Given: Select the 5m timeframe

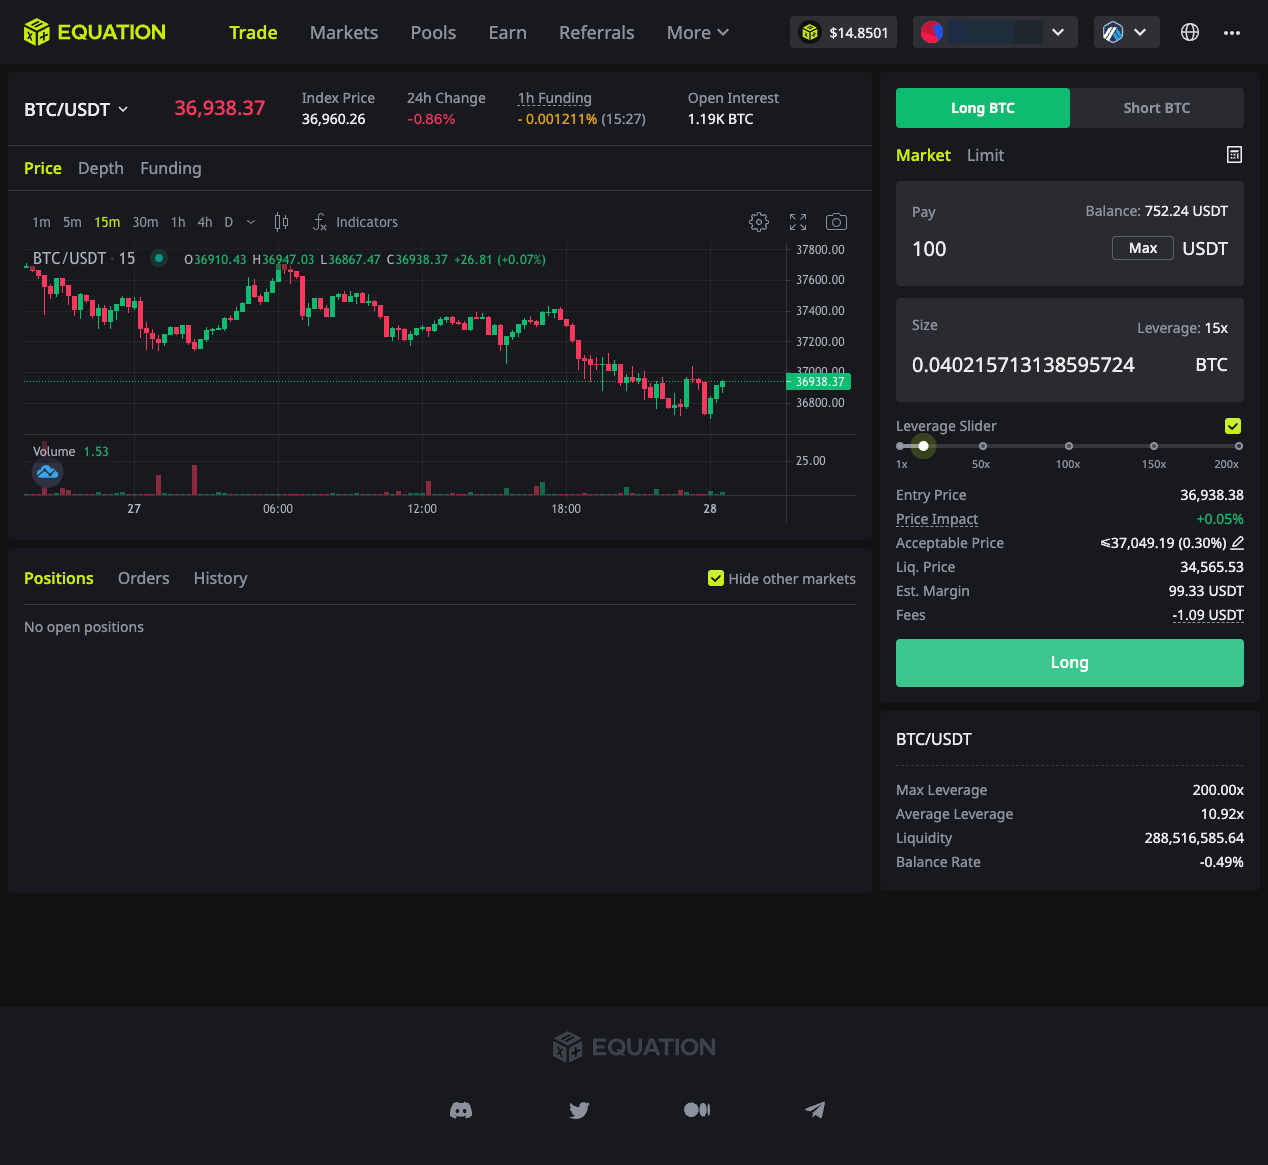Looking at the screenshot, I should click(72, 222).
